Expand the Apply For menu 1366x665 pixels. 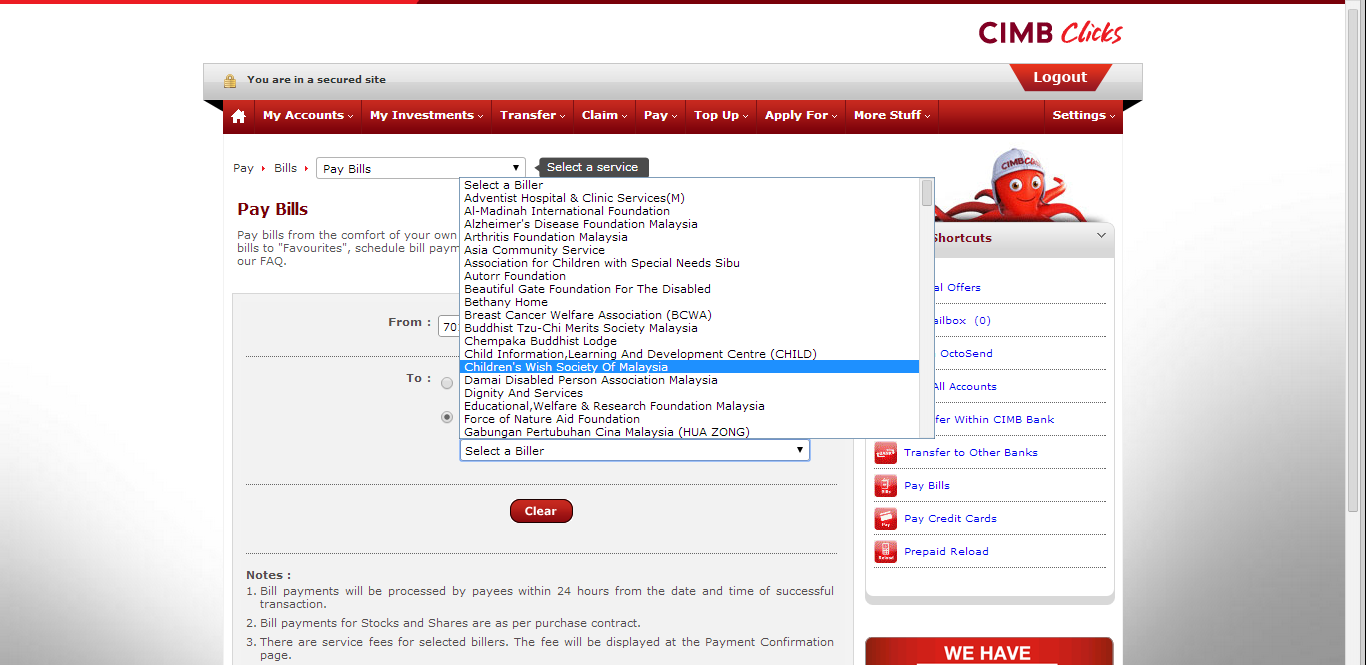coord(801,116)
